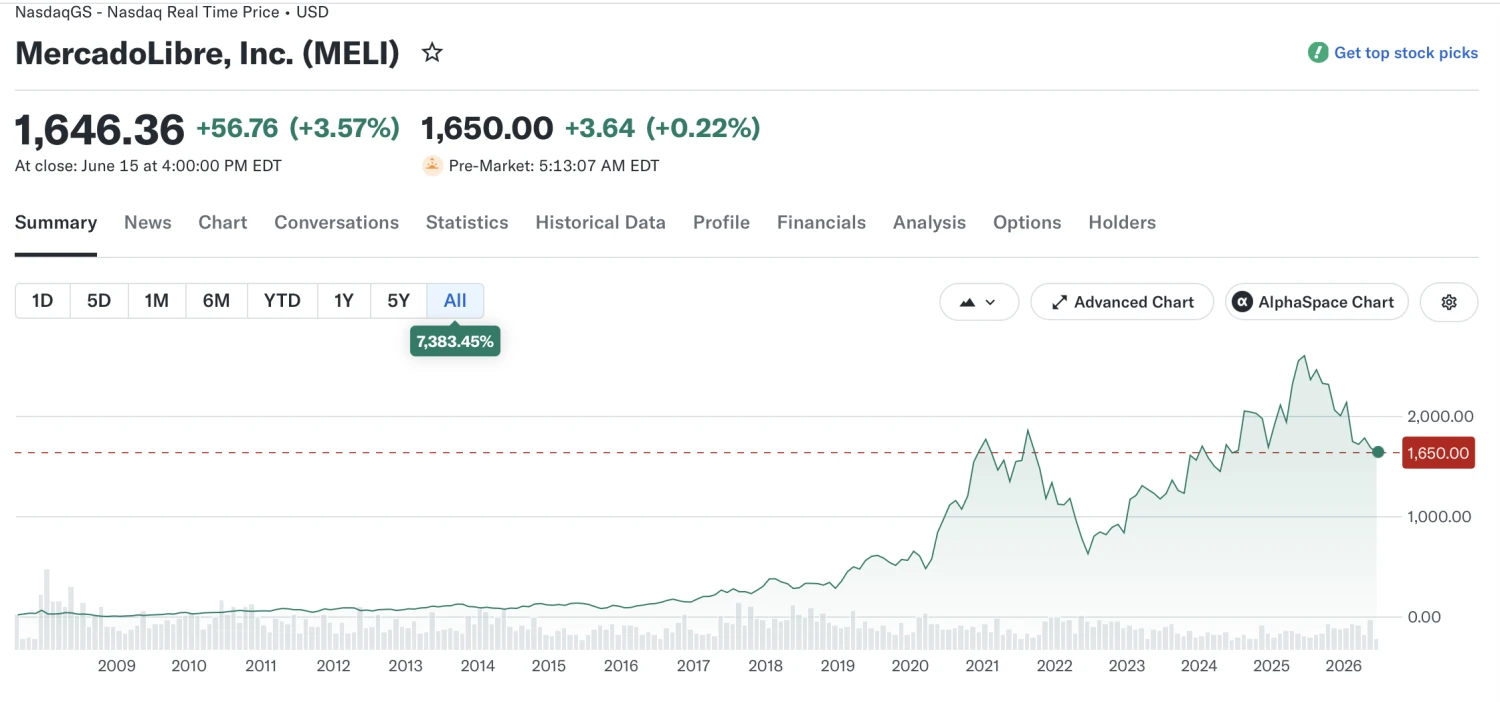Click the MercadoLibre, Inc. (MELI) title
The width and height of the screenshot is (1500, 702).
click(207, 53)
